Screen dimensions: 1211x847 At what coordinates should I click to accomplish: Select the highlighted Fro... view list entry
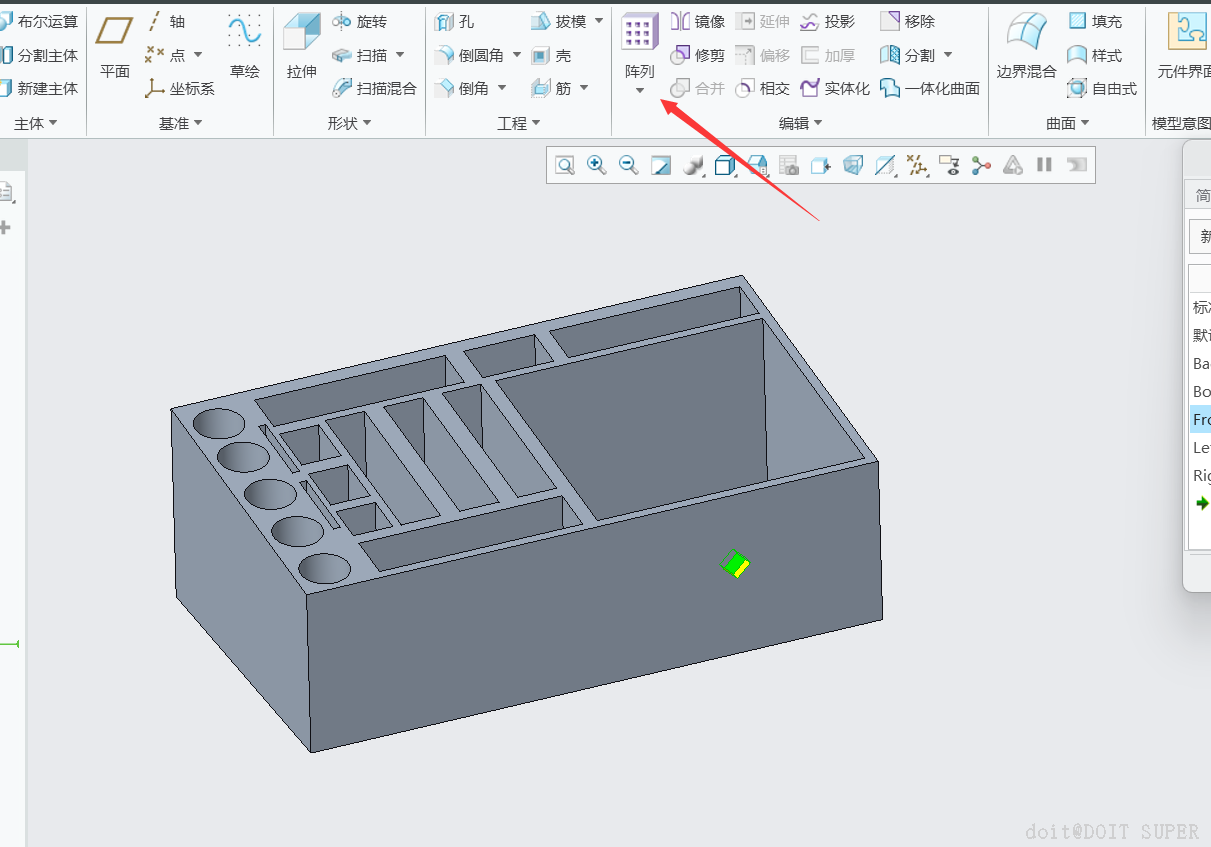(x=1201, y=420)
